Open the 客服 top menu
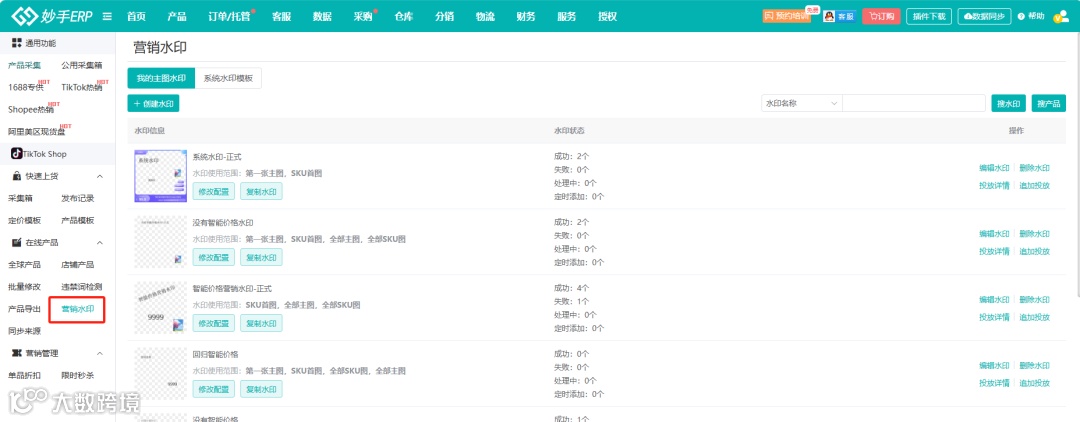The width and height of the screenshot is (1080, 422). (281, 17)
